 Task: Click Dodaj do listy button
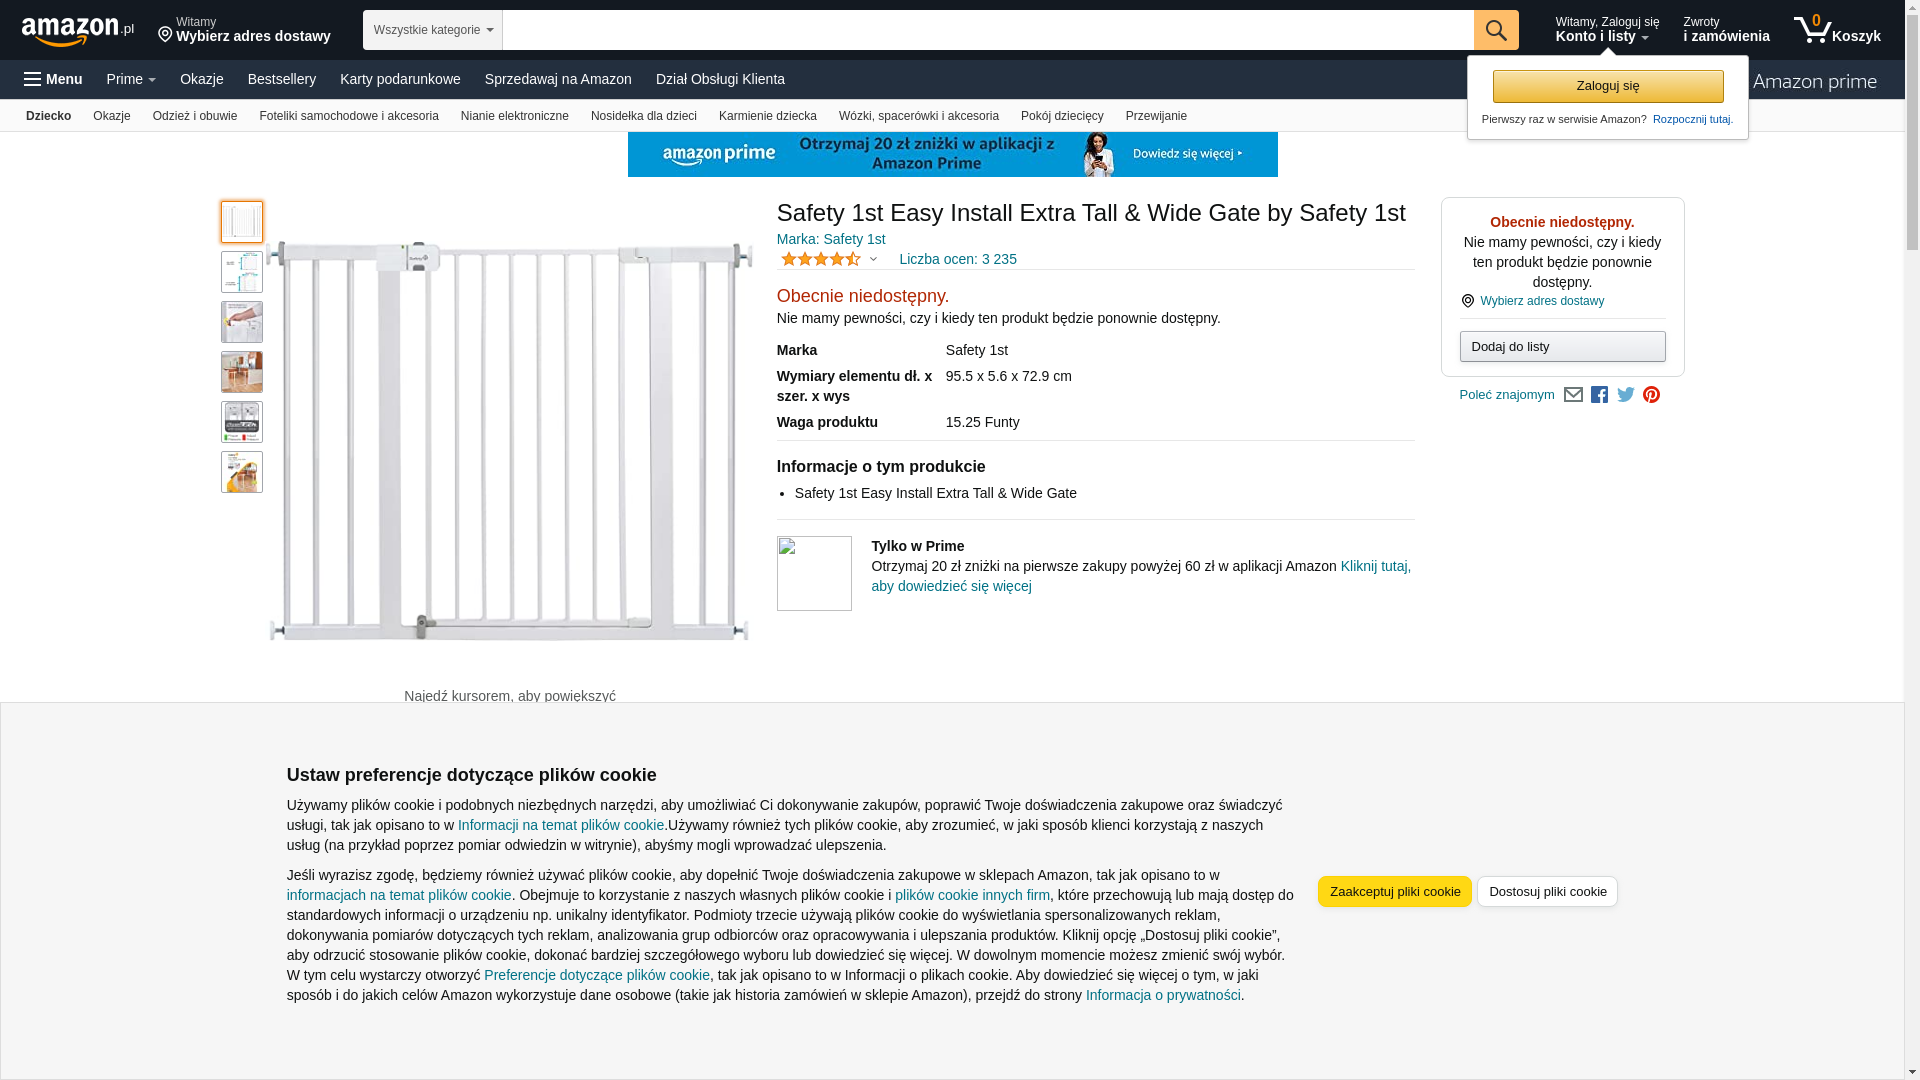[1561, 347]
